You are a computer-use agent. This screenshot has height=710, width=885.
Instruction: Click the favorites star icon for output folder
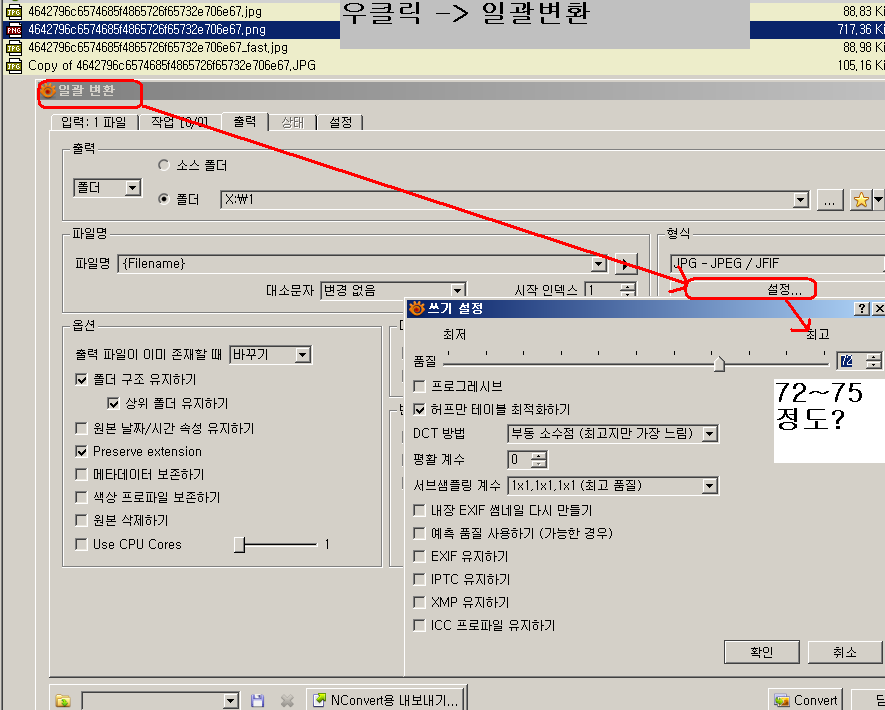coord(861,200)
